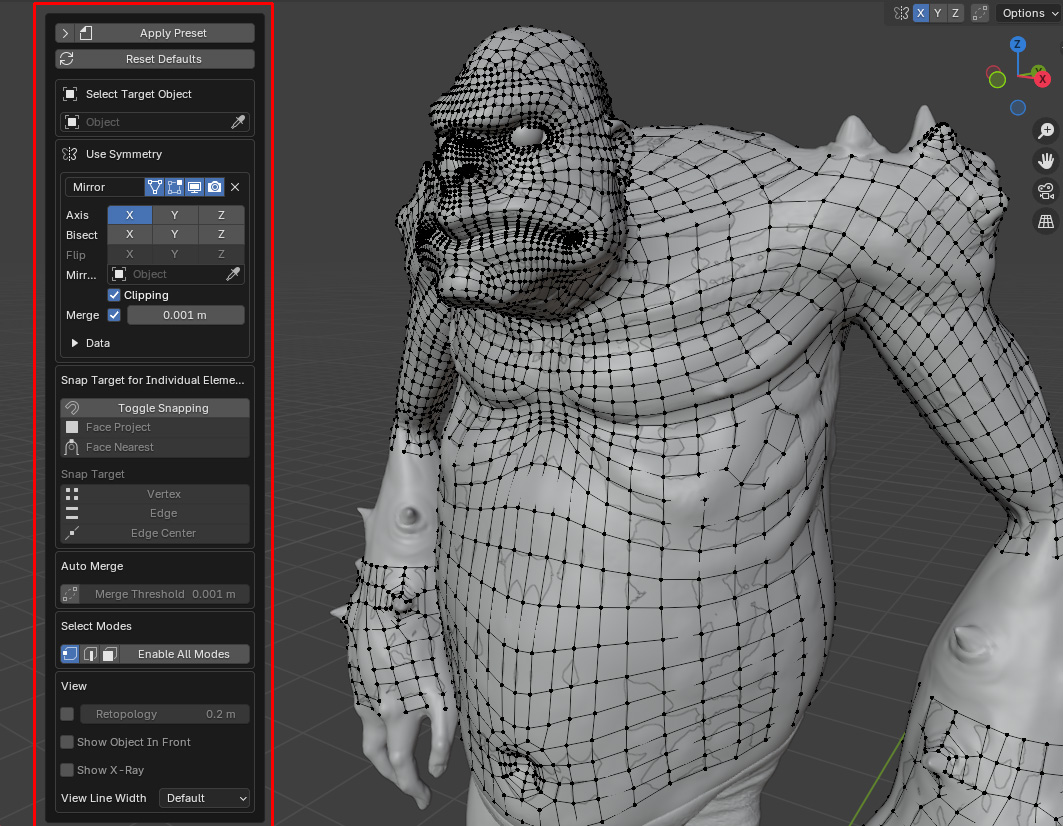The height and width of the screenshot is (826, 1063).
Task: Select Edge Center snap target
Action: click(x=155, y=533)
